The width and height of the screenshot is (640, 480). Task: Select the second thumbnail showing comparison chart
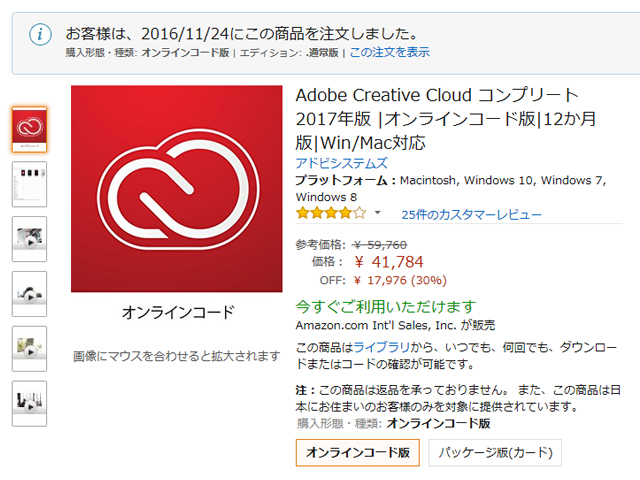(x=29, y=184)
